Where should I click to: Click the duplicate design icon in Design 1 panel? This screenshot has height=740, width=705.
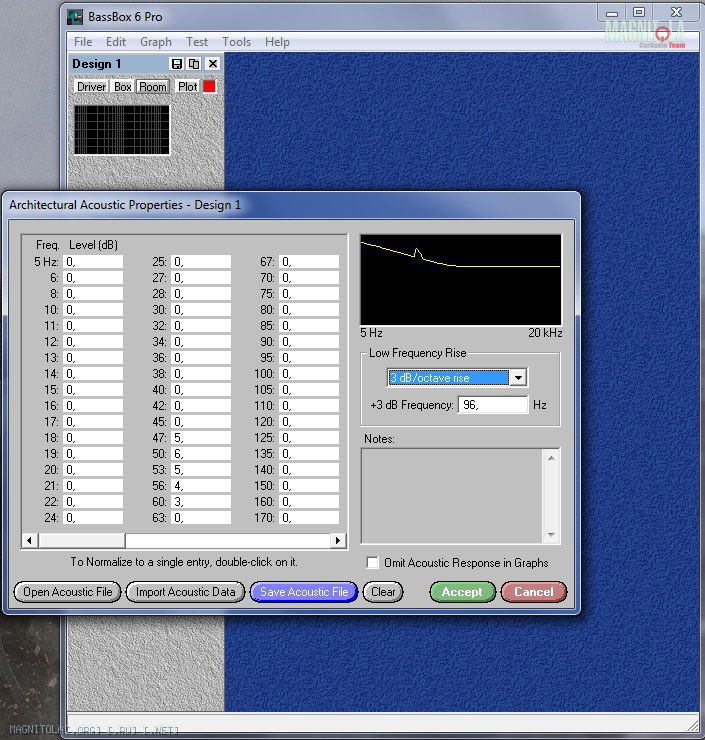pos(194,64)
